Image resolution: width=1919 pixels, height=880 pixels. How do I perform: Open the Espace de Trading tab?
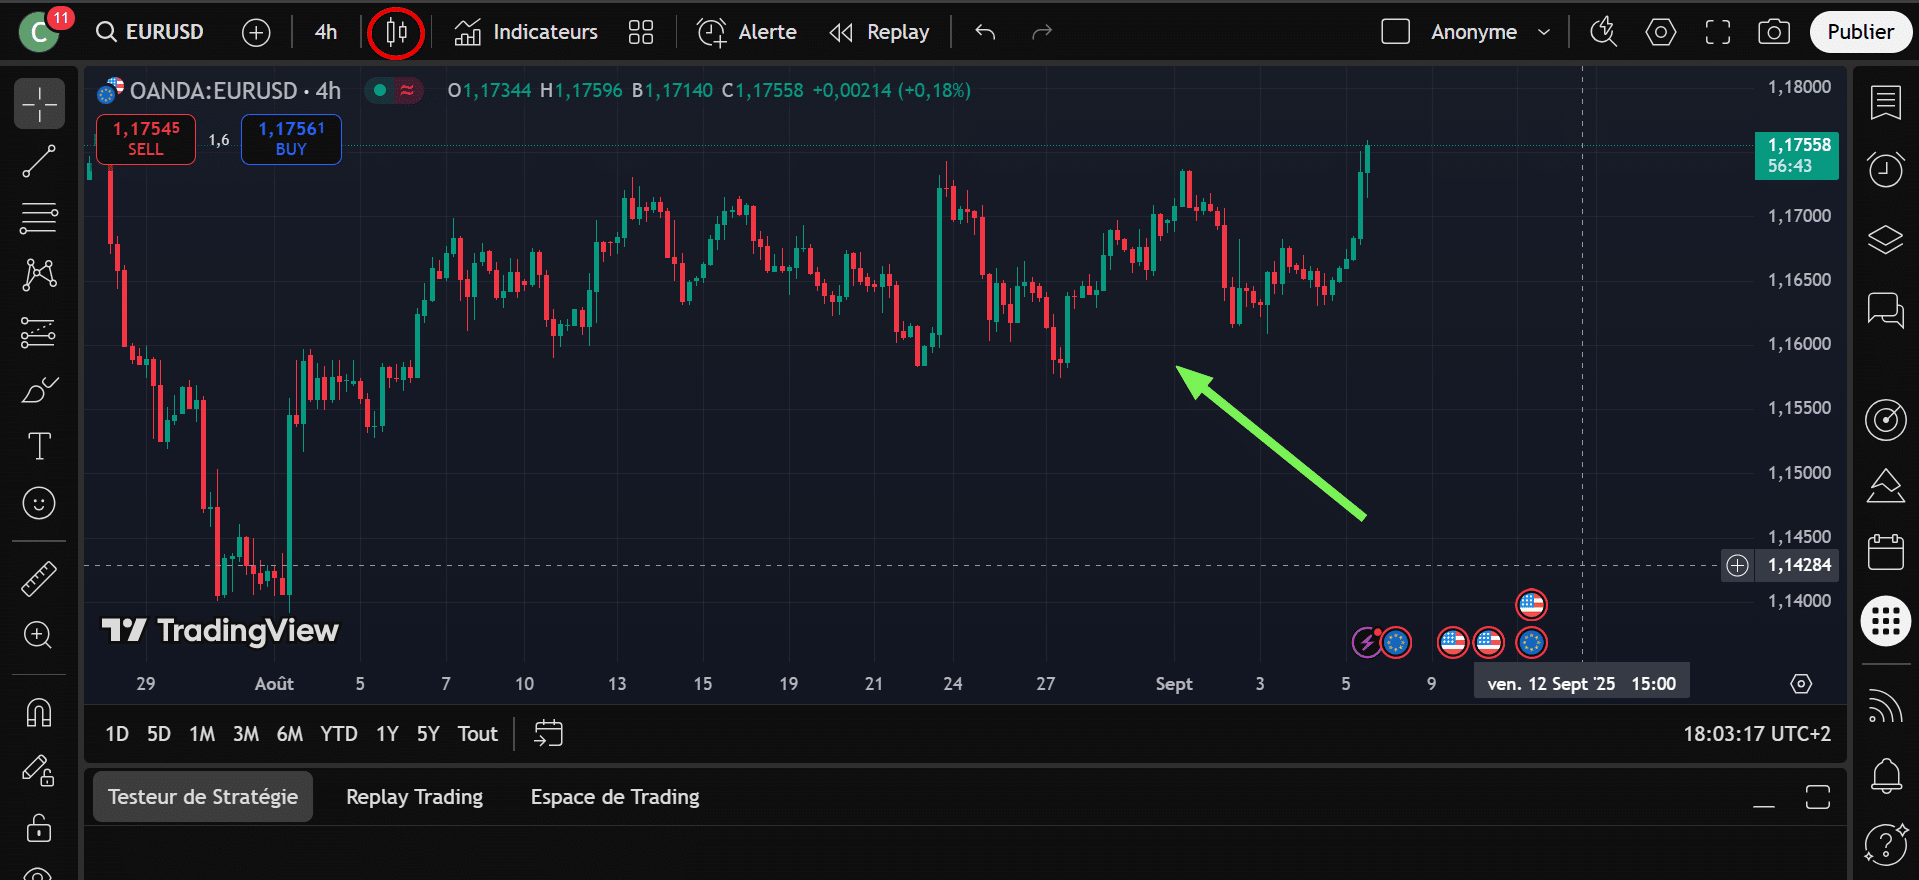point(614,797)
